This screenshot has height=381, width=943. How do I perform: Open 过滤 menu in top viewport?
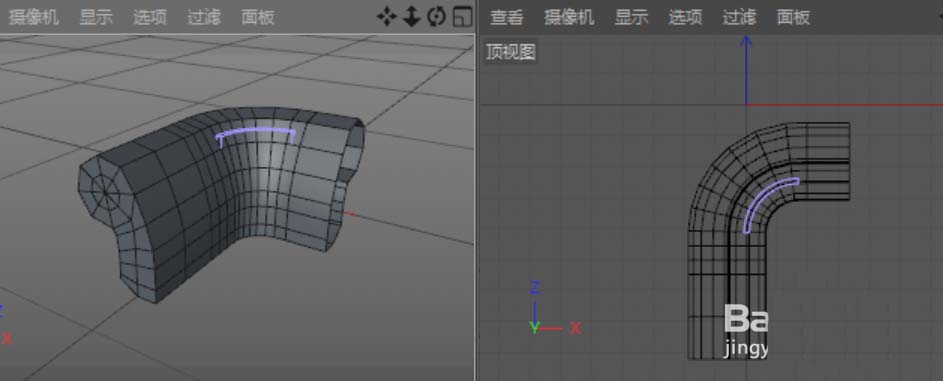point(740,17)
